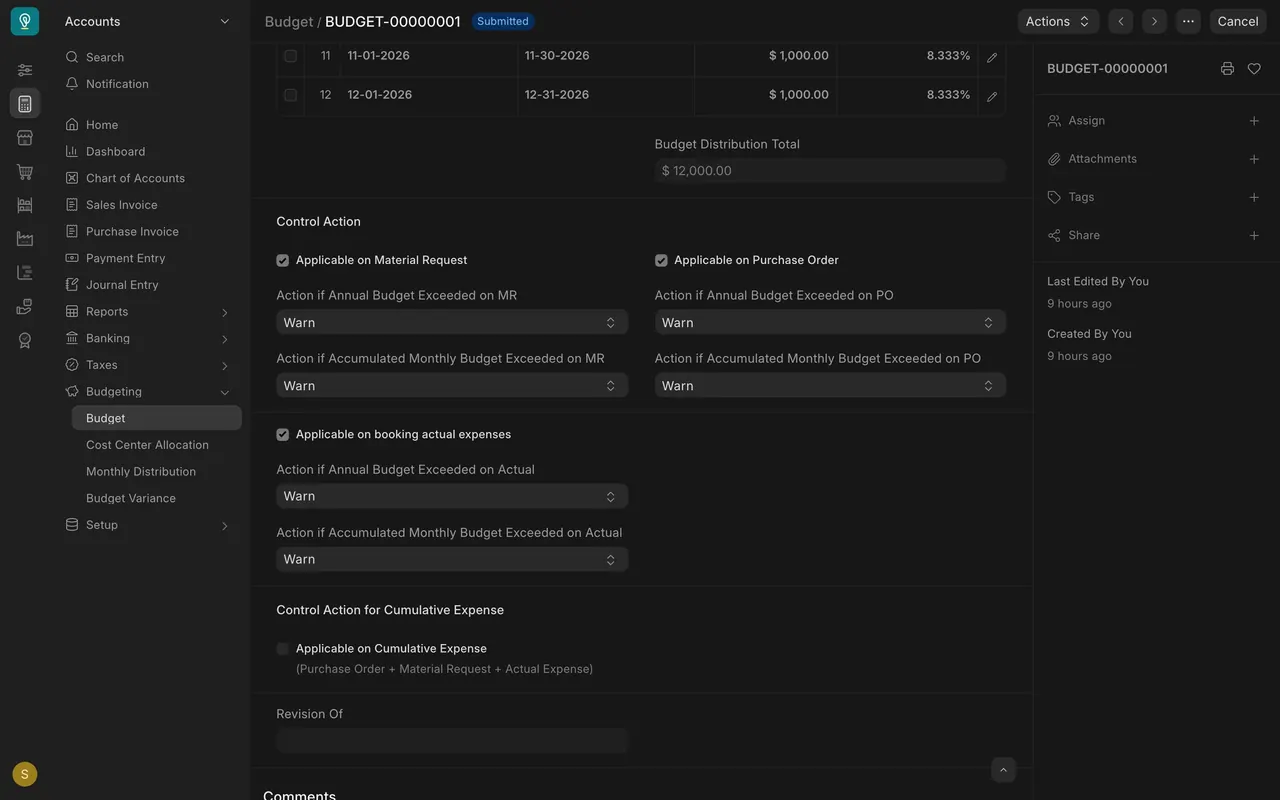The image size is (1280, 800).
Task: Open the settings sliders icon in the app rail
Action: coord(25,70)
